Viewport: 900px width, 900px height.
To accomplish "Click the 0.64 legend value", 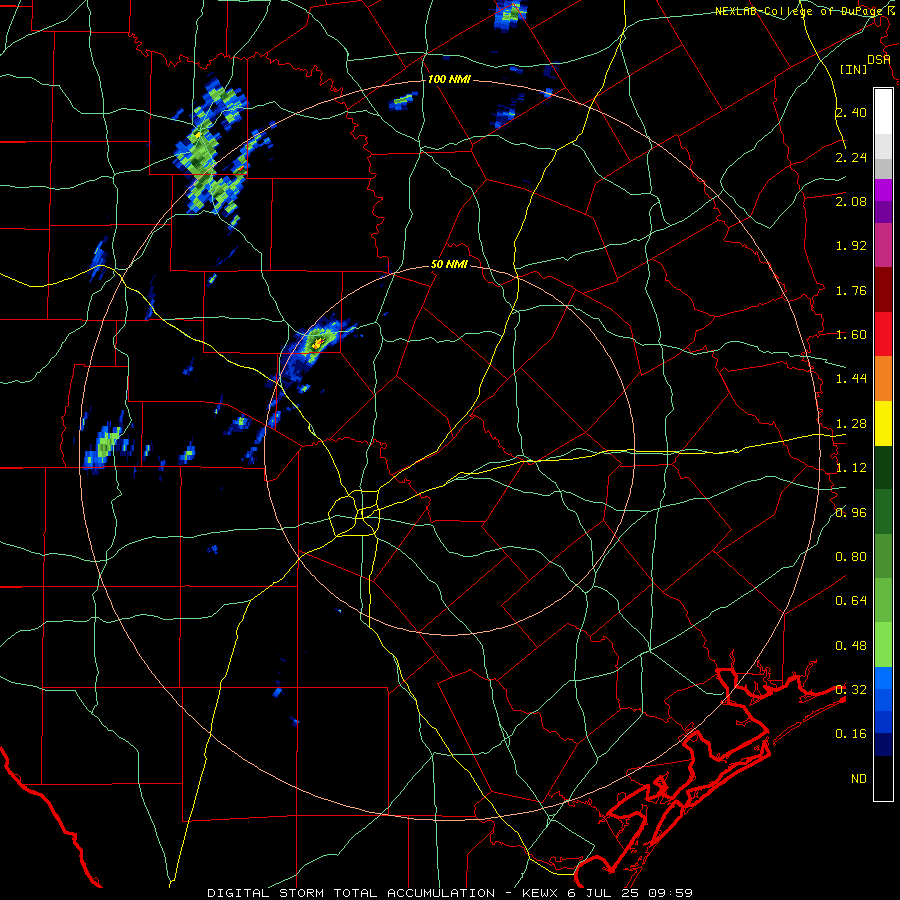I will coord(851,601).
